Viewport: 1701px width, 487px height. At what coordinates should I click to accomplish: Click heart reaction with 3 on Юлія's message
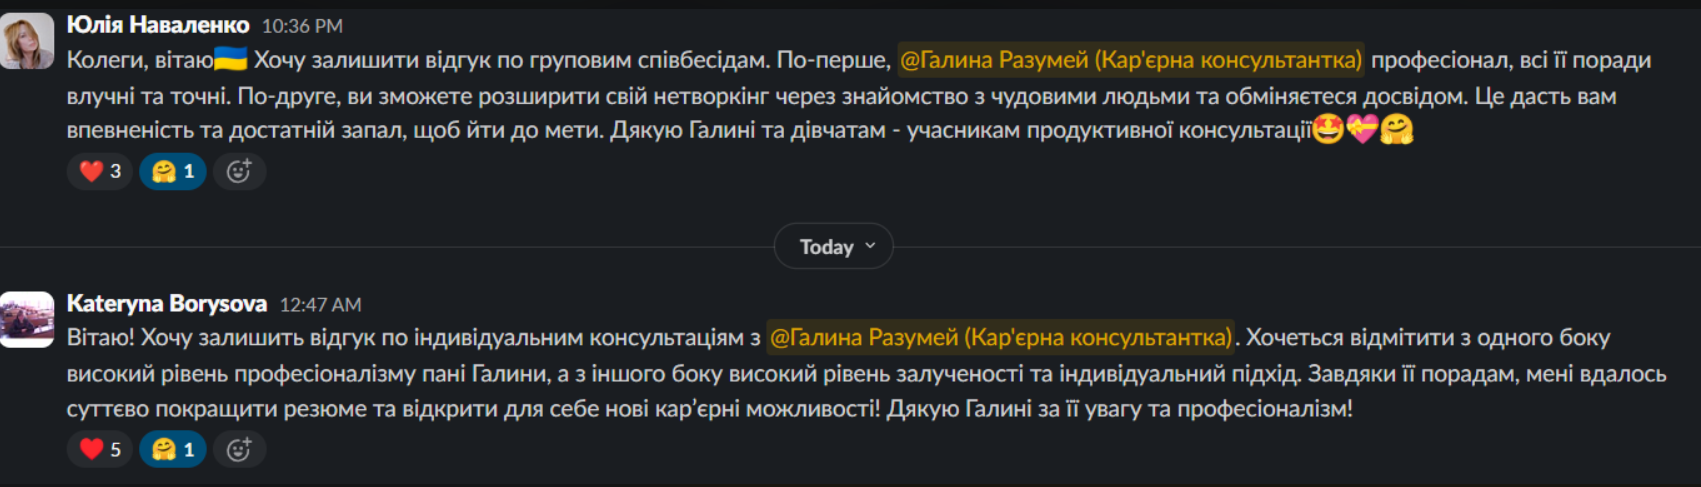pyautogui.click(x=100, y=171)
